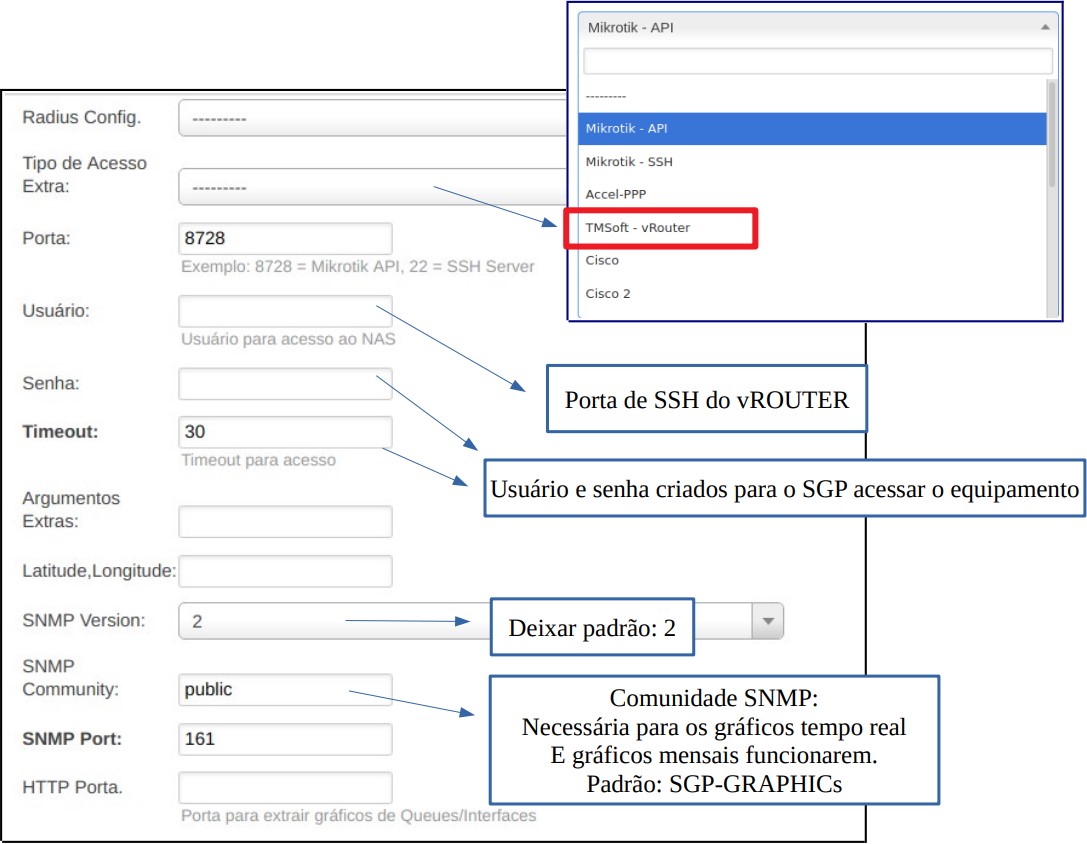Open the Radius Config dropdown
Image resolution: width=1087 pixels, height=844 pixels.
click(372, 118)
